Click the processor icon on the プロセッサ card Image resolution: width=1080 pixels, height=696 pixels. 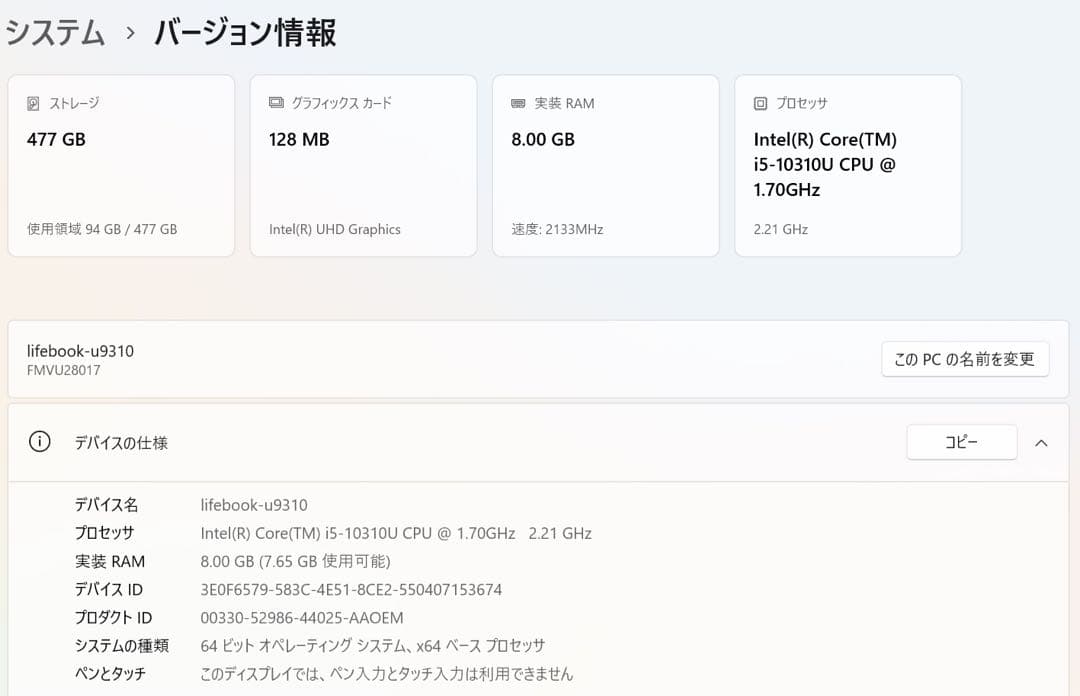pyautogui.click(x=759, y=103)
